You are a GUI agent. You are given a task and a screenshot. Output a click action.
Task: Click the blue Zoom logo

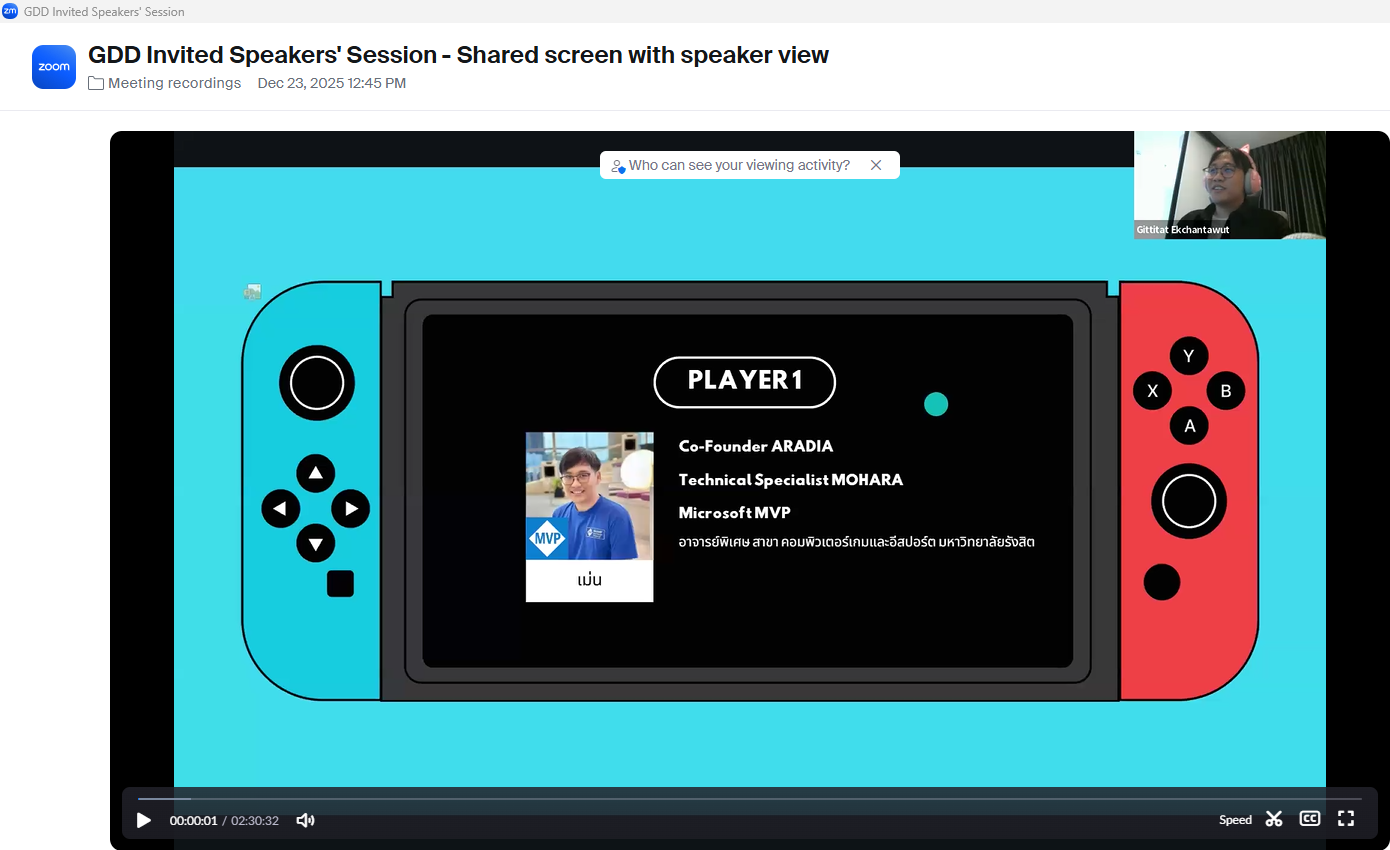(x=54, y=67)
